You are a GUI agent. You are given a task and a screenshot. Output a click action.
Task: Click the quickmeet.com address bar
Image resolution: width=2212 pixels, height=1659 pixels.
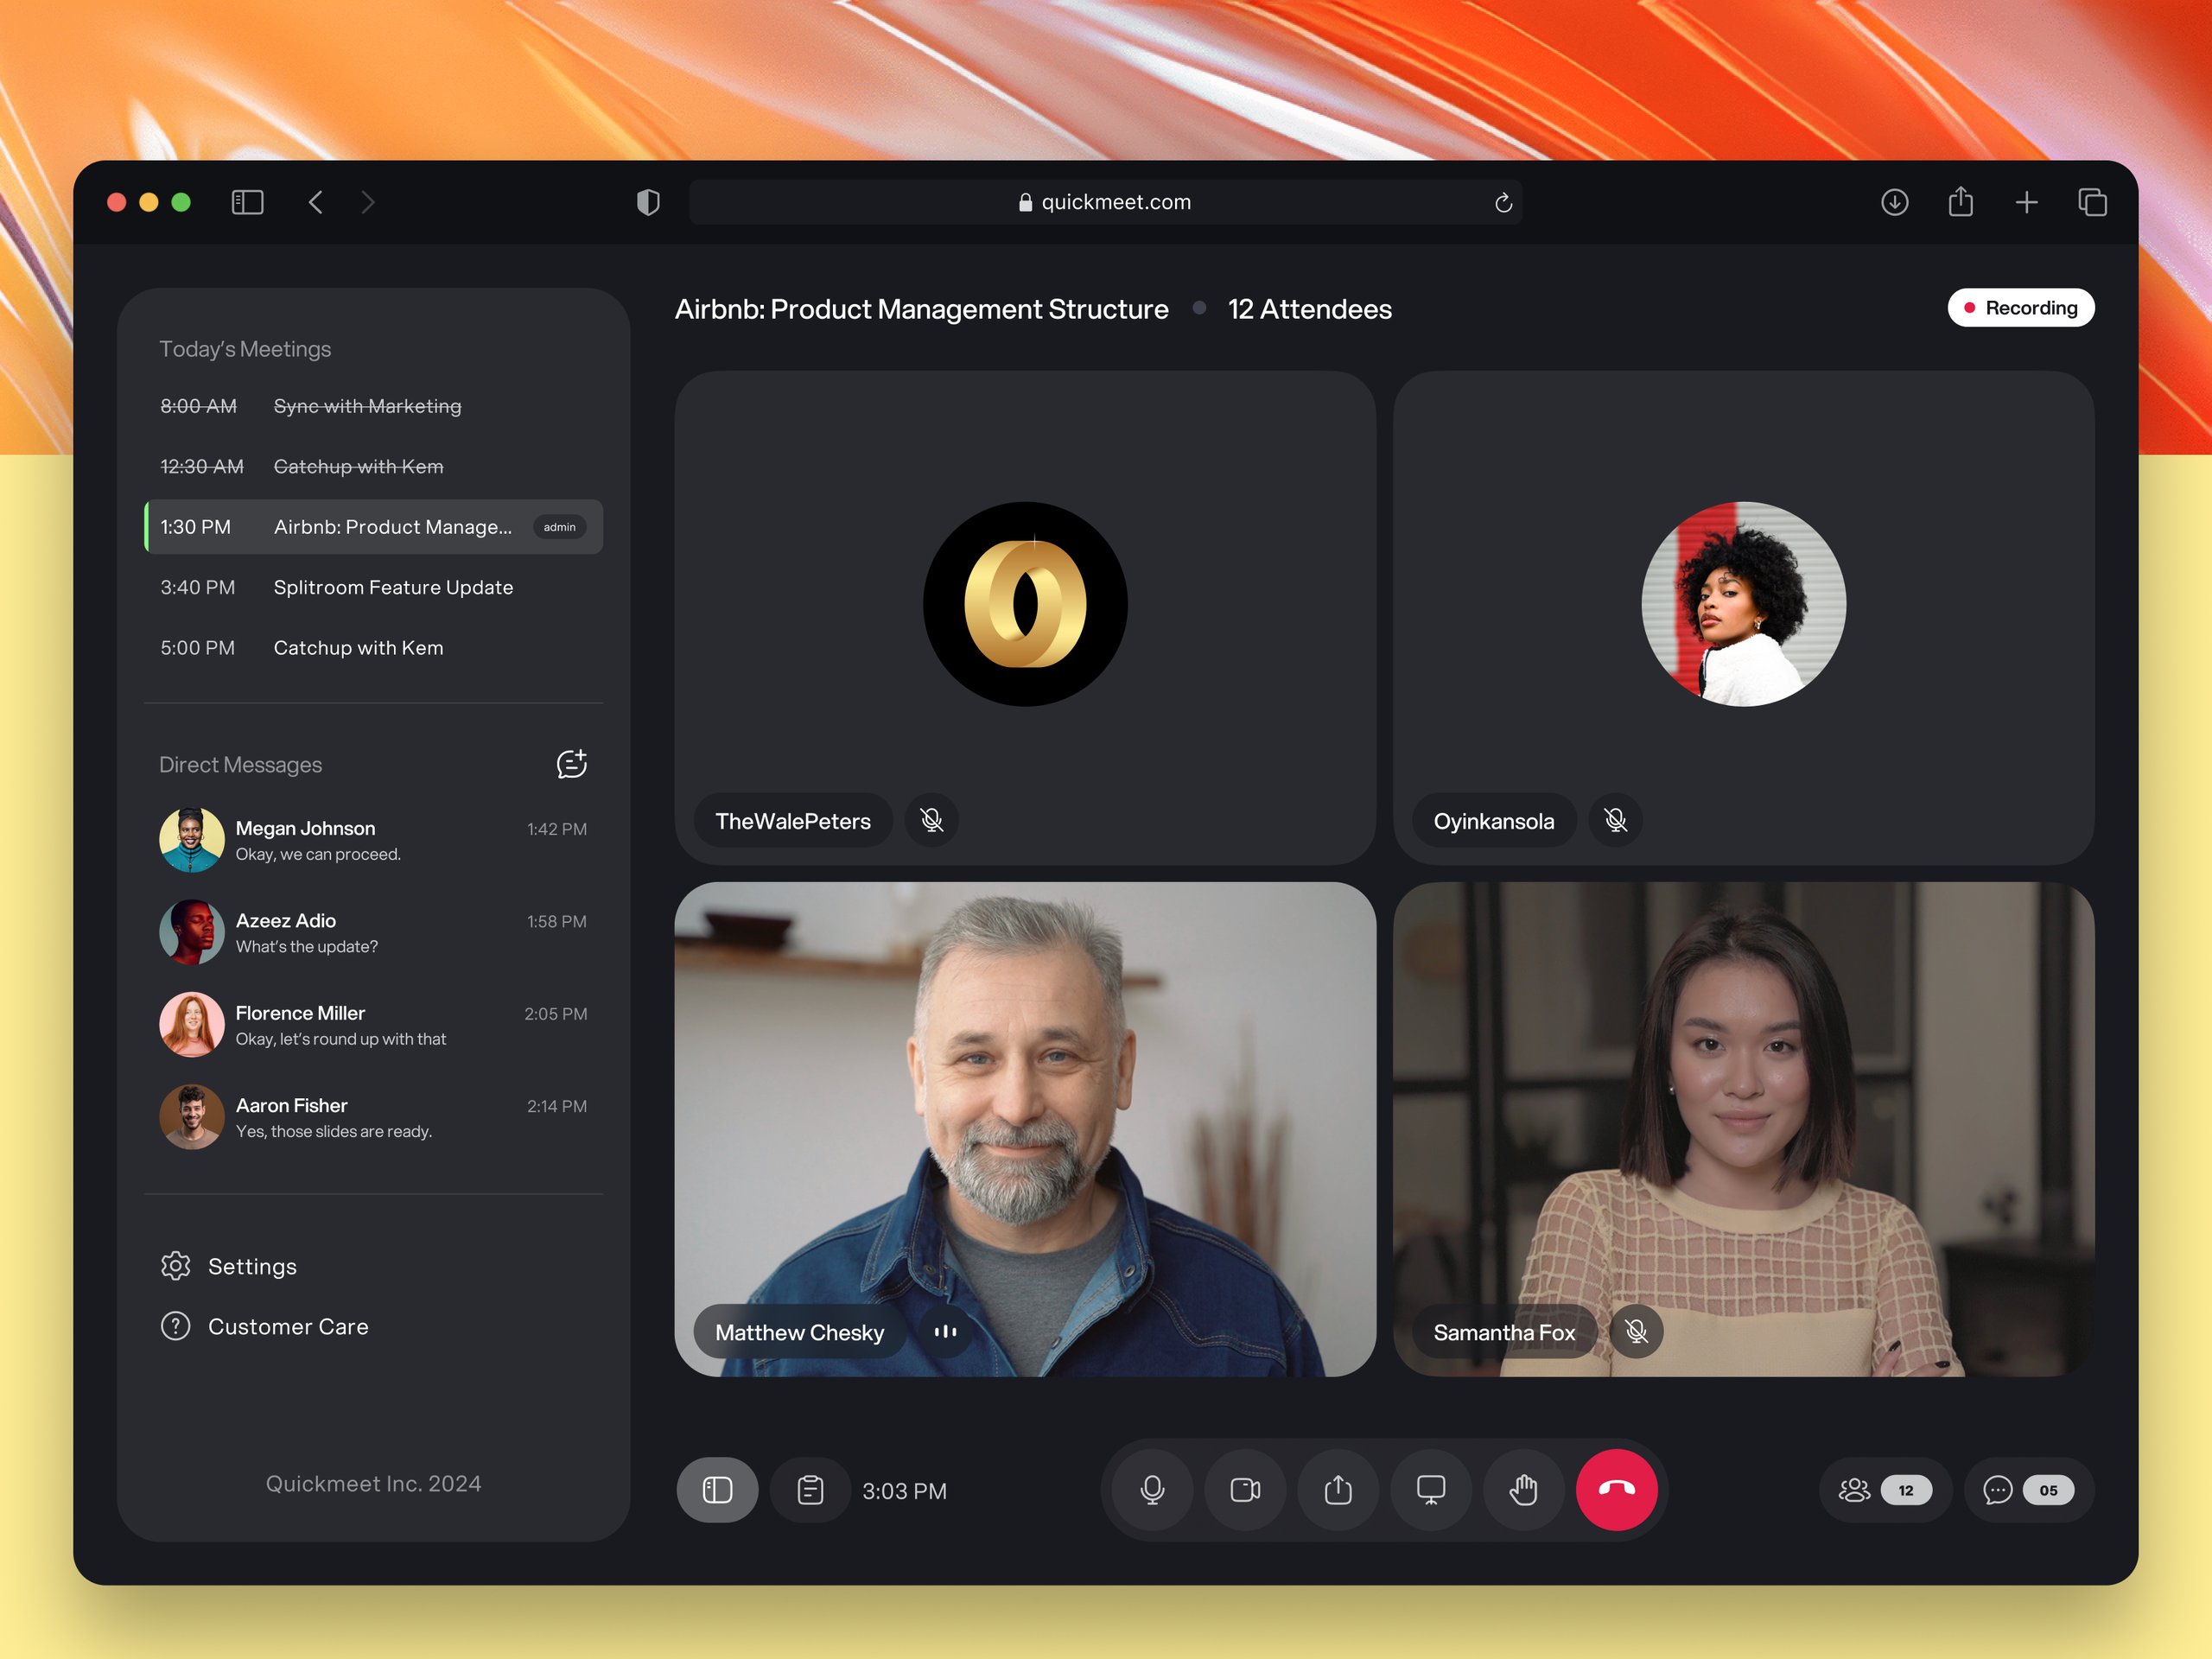click(x=1105, y=202)
